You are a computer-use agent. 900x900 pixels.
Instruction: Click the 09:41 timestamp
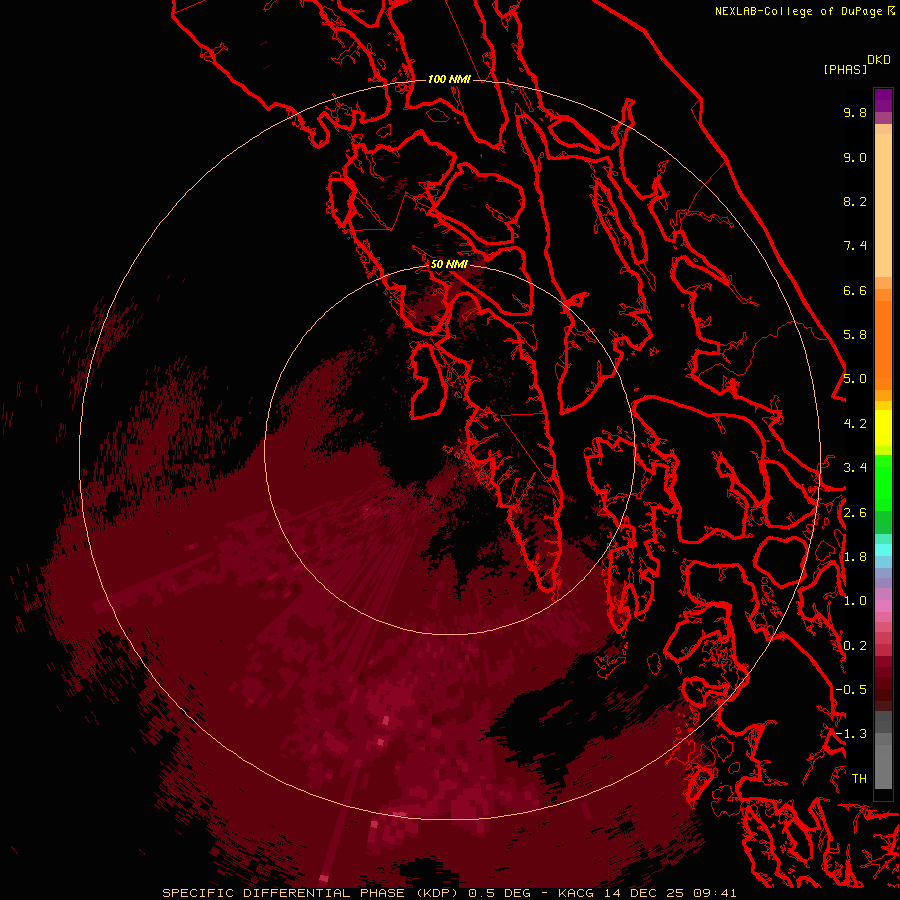point(714,893)
